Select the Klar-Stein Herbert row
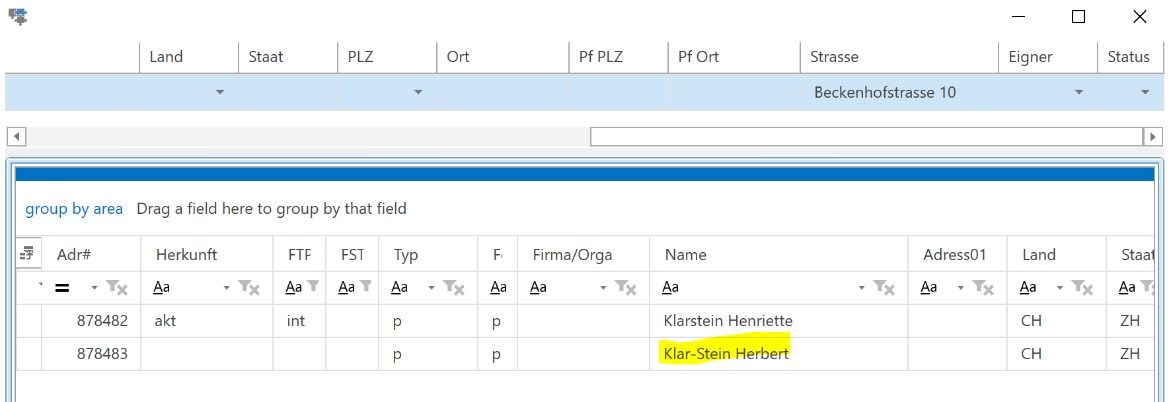1171x402 pixels. pyautogui.click(x=725, y=354)
